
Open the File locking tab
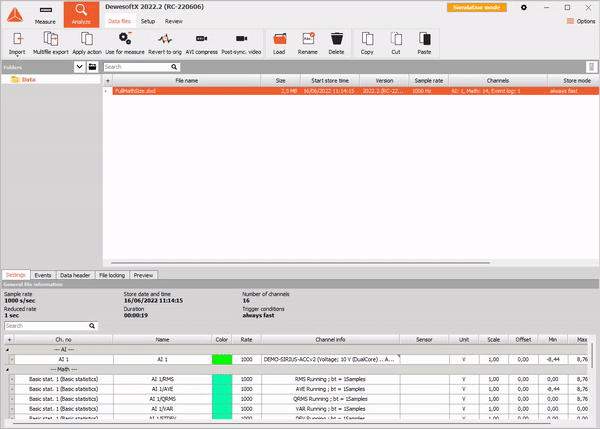pyautogui.click(x=112, y=275)
